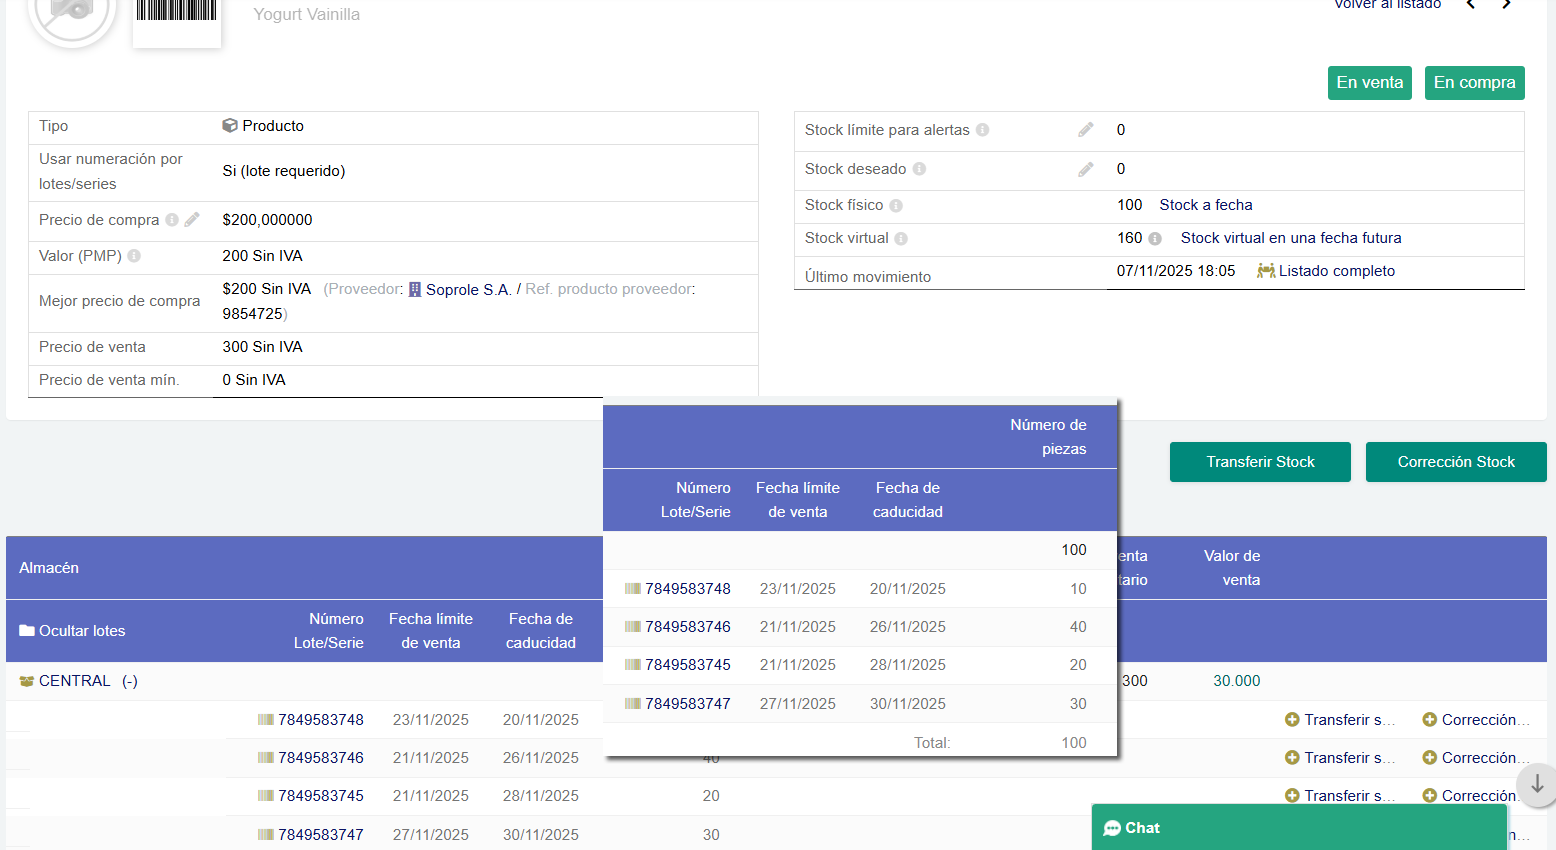This screenshot has height=850, width=1556.
Task: Click pencil icon beside Stock deseado
Action: 1086,169
